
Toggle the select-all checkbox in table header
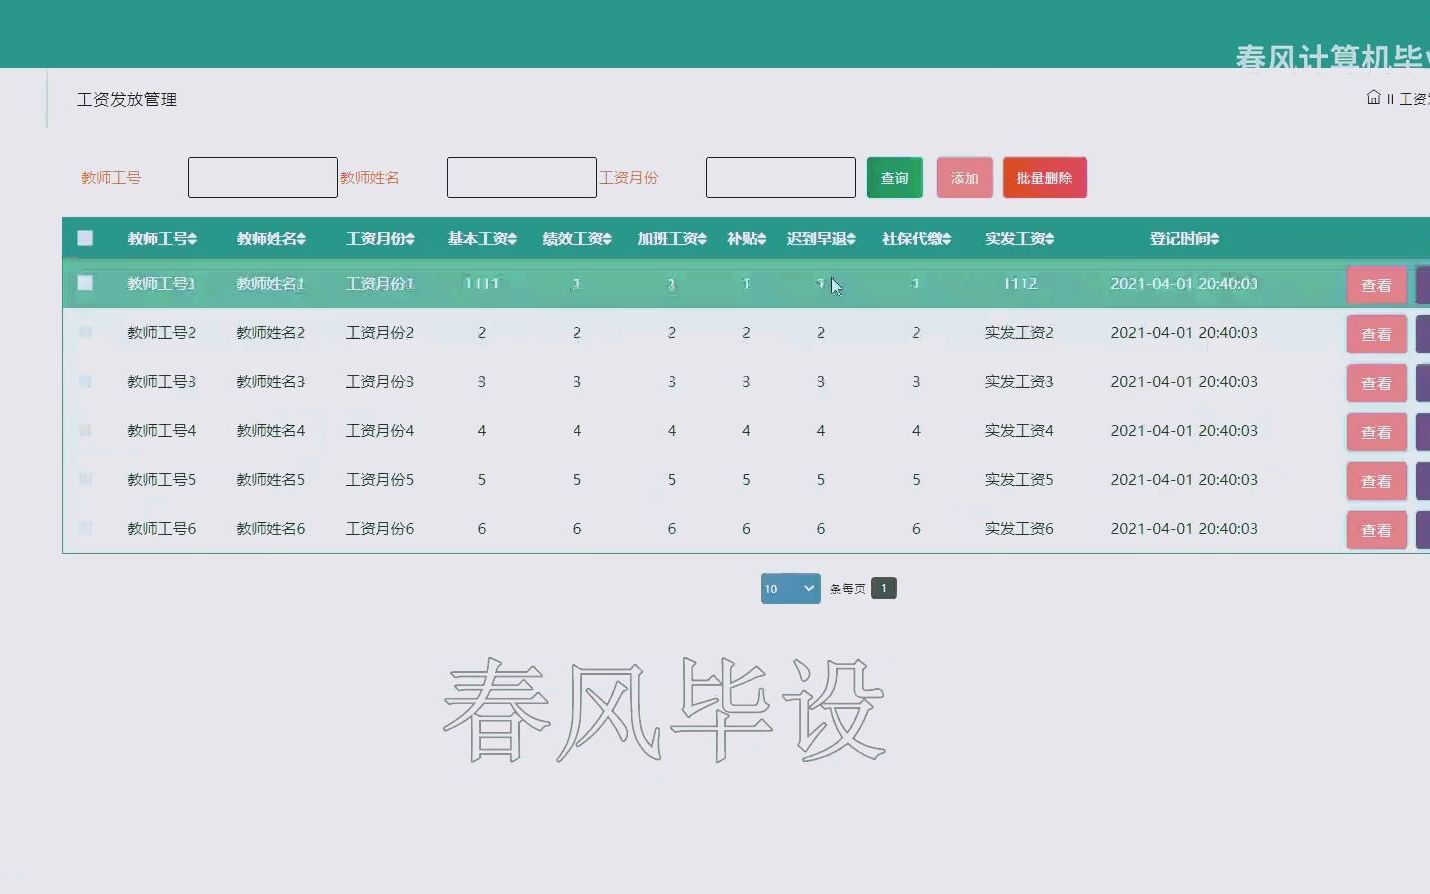(85, 238)
